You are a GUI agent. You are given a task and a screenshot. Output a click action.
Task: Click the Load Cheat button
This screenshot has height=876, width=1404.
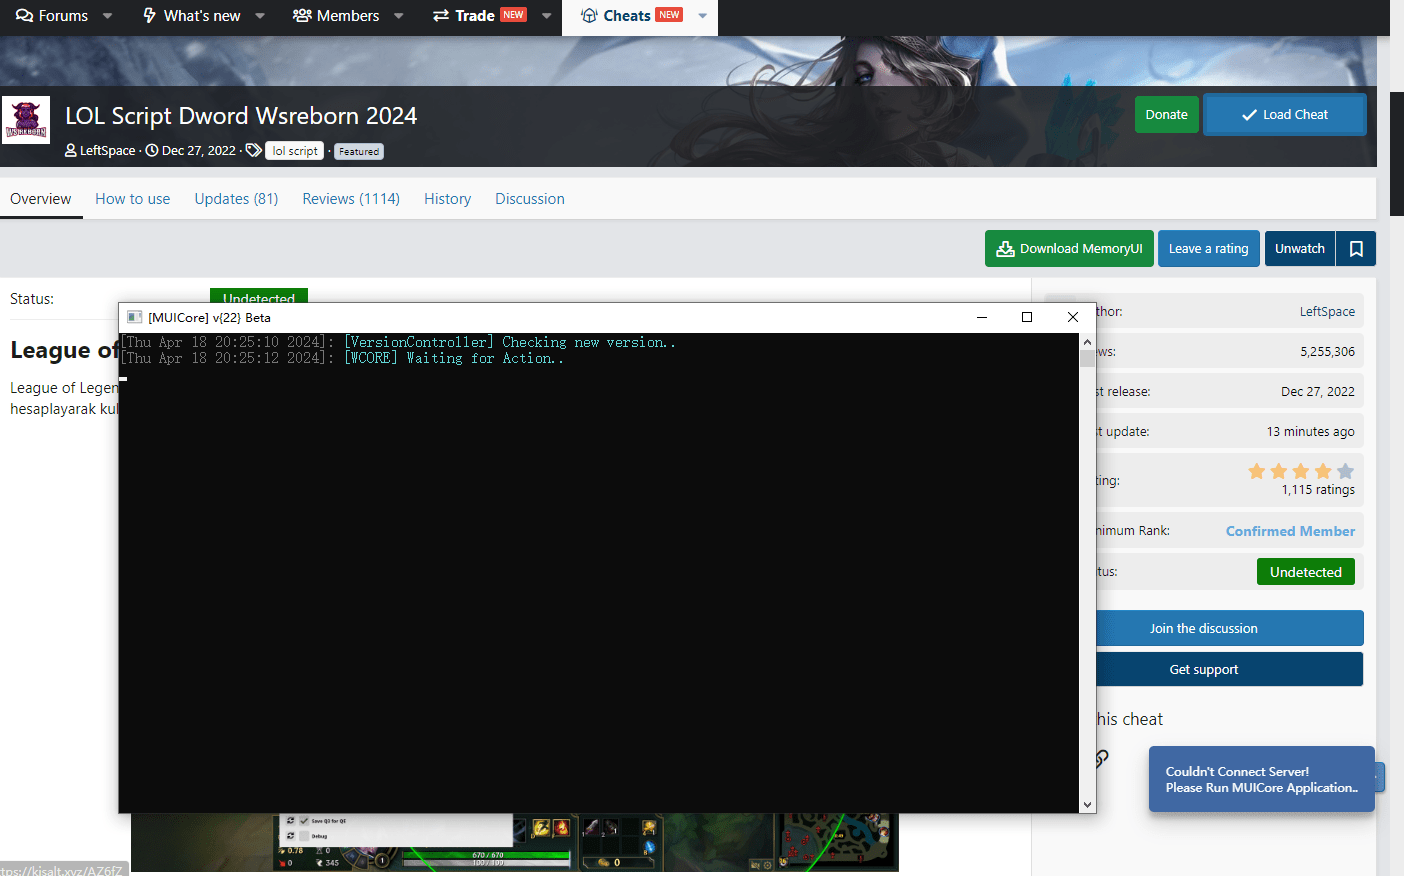pos(1285,115)
